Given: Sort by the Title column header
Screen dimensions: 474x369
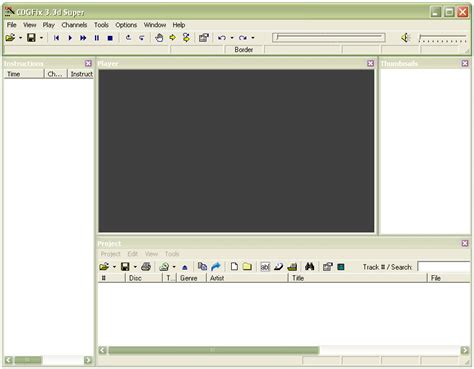Looking at the screenshot, I should (x=358, y=278).
